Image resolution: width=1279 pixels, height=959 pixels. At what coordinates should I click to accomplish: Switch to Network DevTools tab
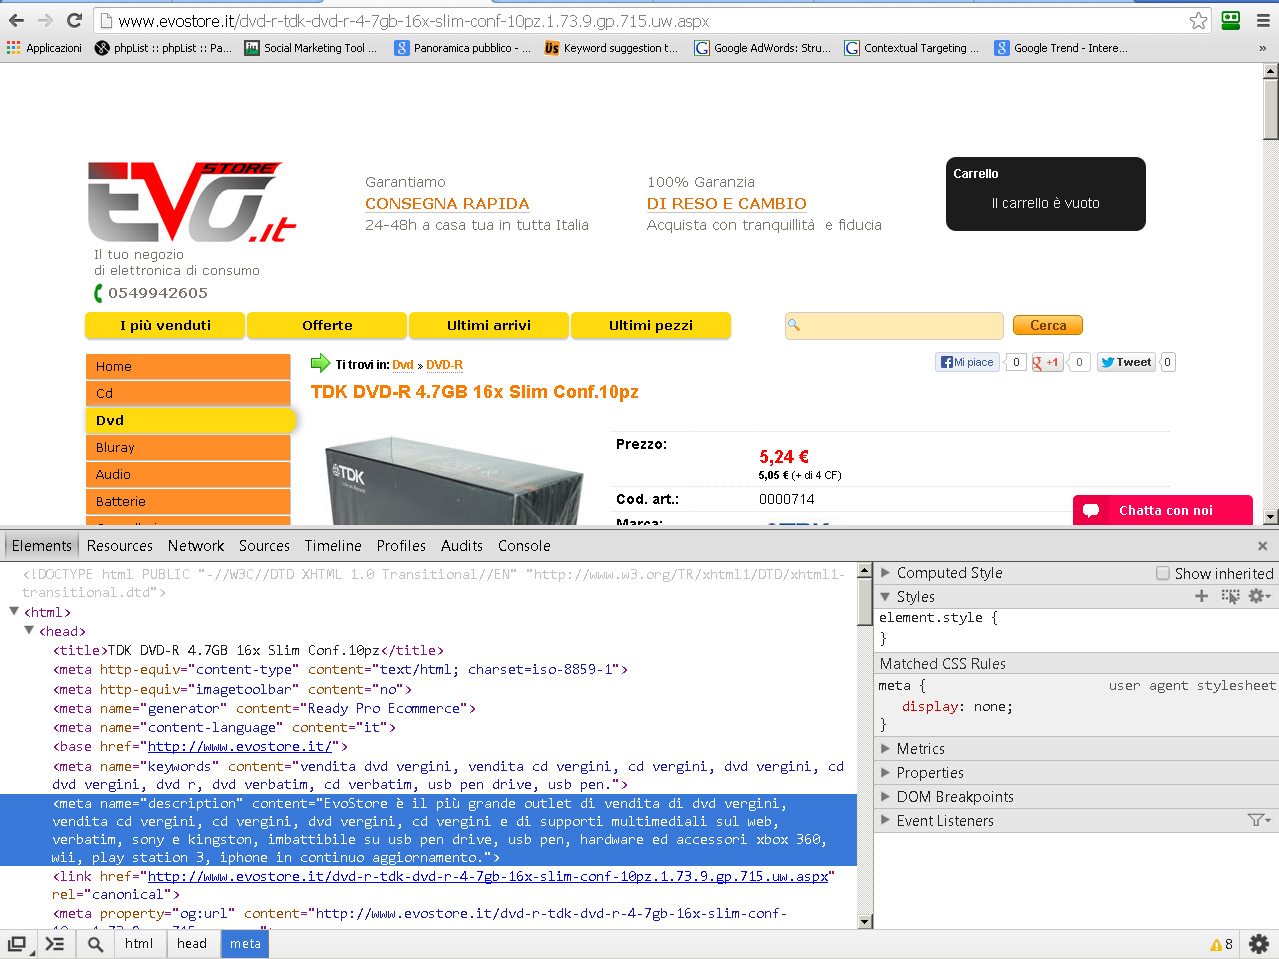pos(196,546)
